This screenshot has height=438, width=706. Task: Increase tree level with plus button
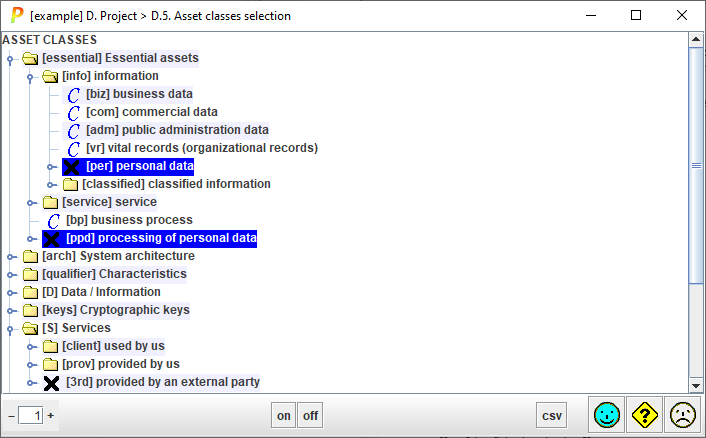(x=51, y=415)
